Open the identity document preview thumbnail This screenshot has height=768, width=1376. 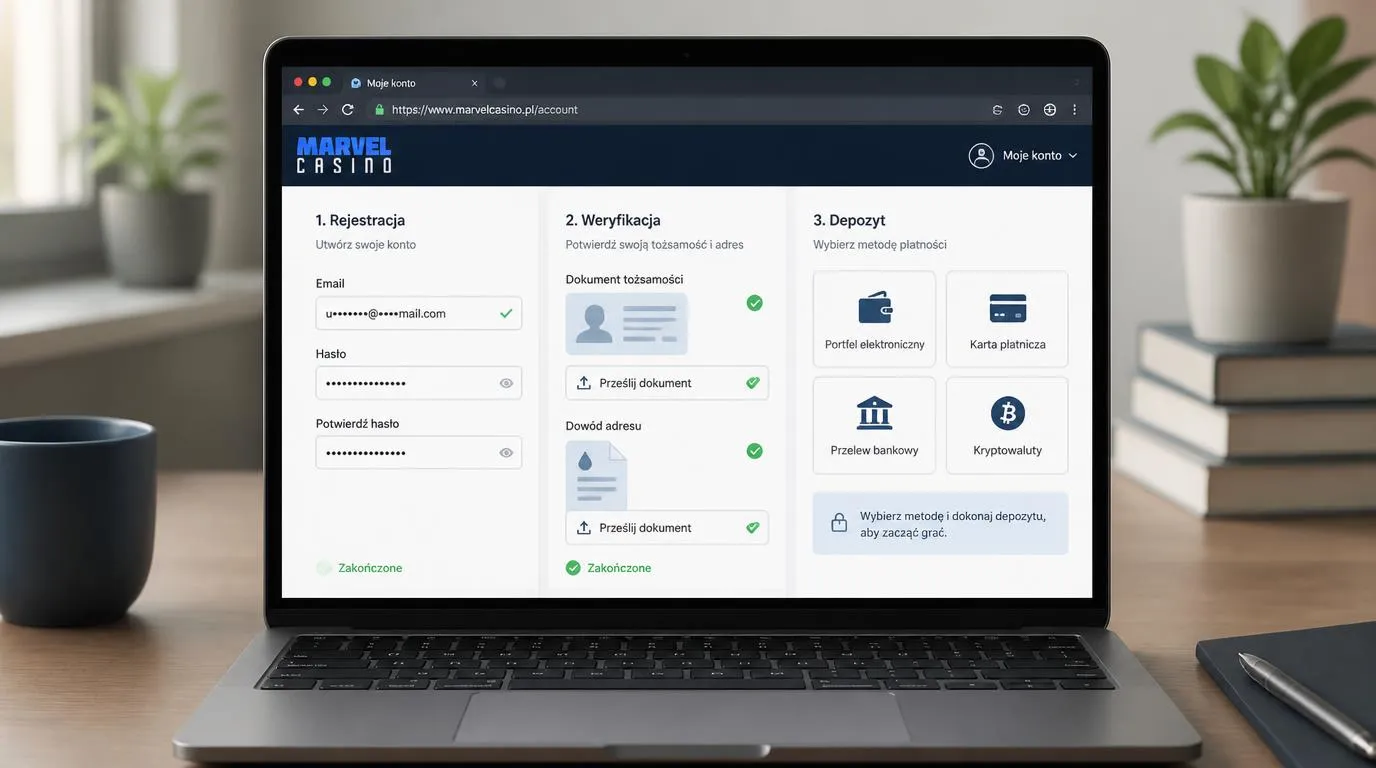[627, 324]
